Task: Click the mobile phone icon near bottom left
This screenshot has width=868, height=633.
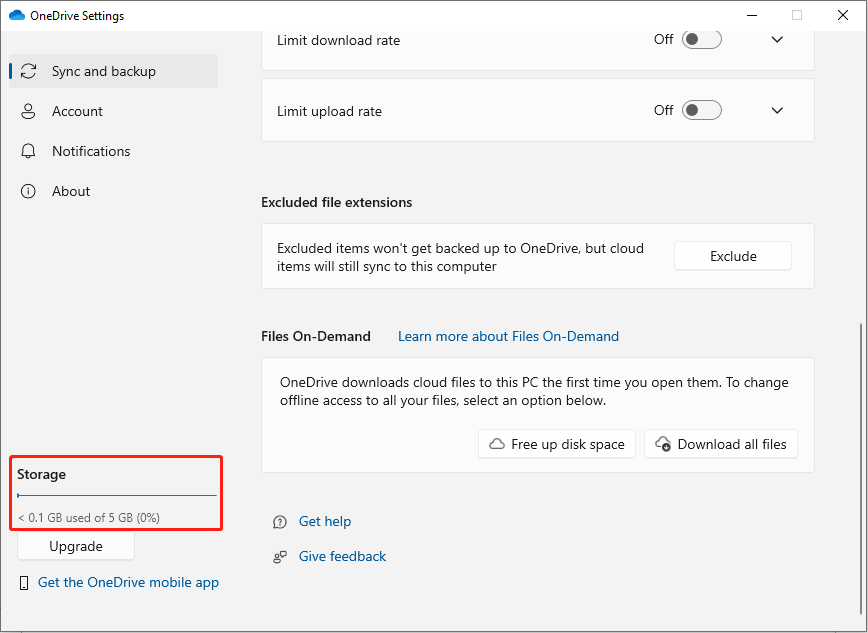Action: (22, 582)
